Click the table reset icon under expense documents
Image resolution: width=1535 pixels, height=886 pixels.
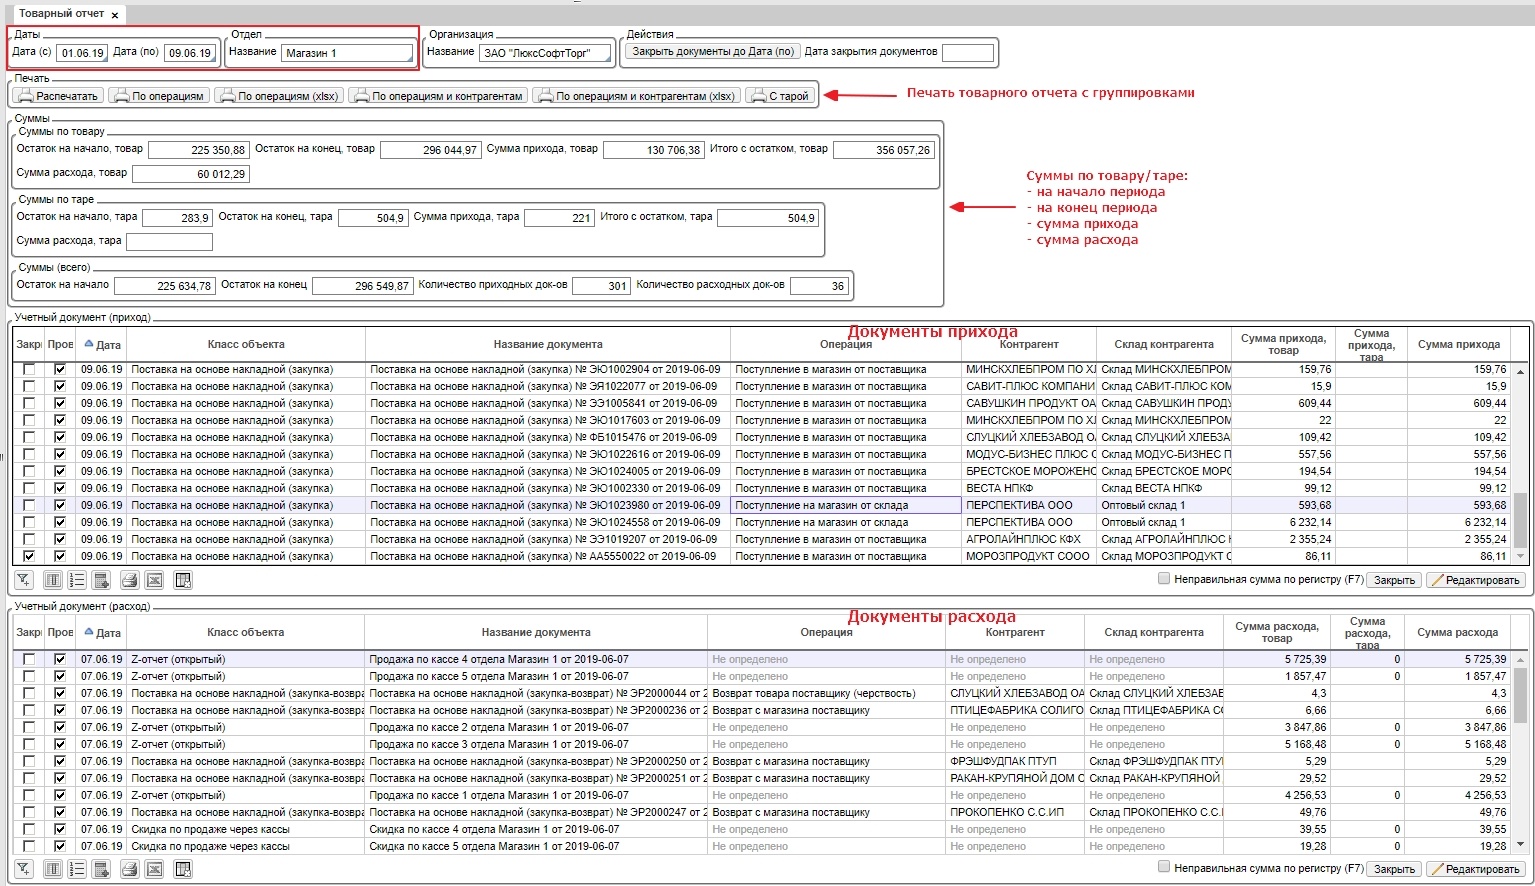[182, 869]
